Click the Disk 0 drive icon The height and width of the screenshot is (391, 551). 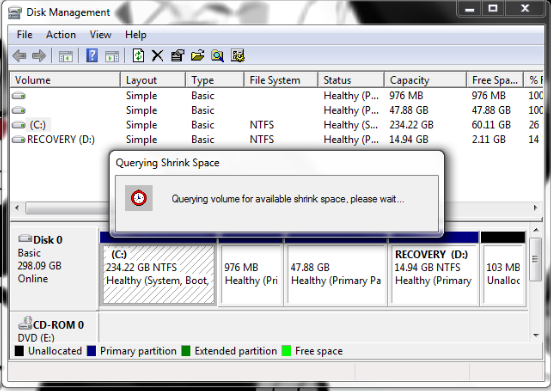25,239
